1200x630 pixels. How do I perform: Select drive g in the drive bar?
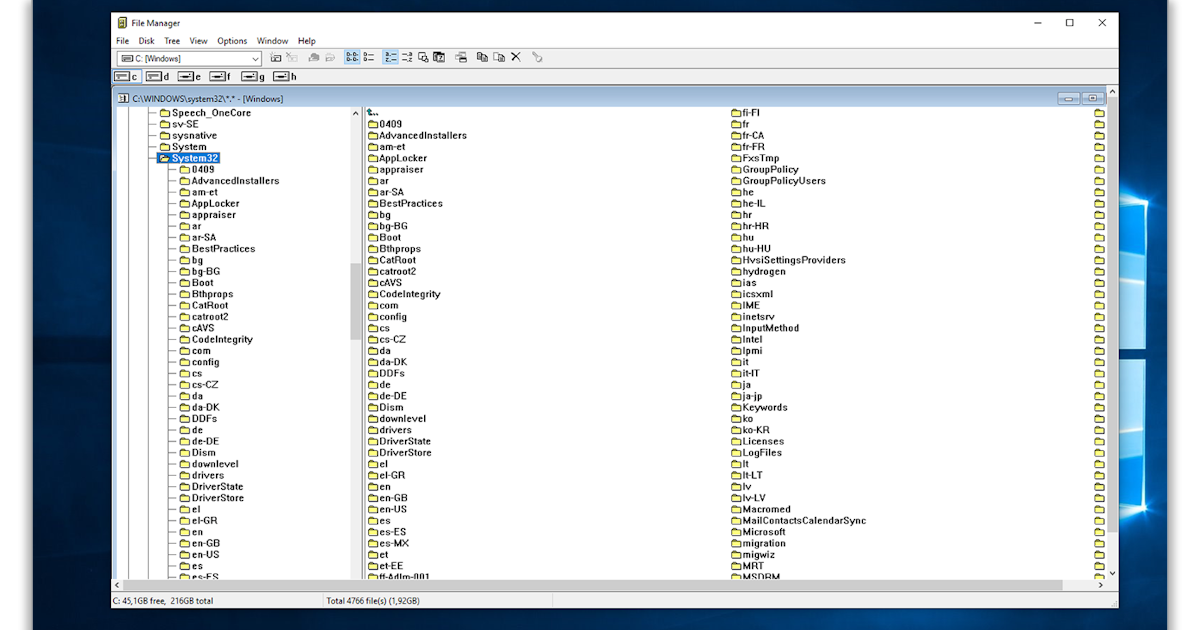pos(253,76)
